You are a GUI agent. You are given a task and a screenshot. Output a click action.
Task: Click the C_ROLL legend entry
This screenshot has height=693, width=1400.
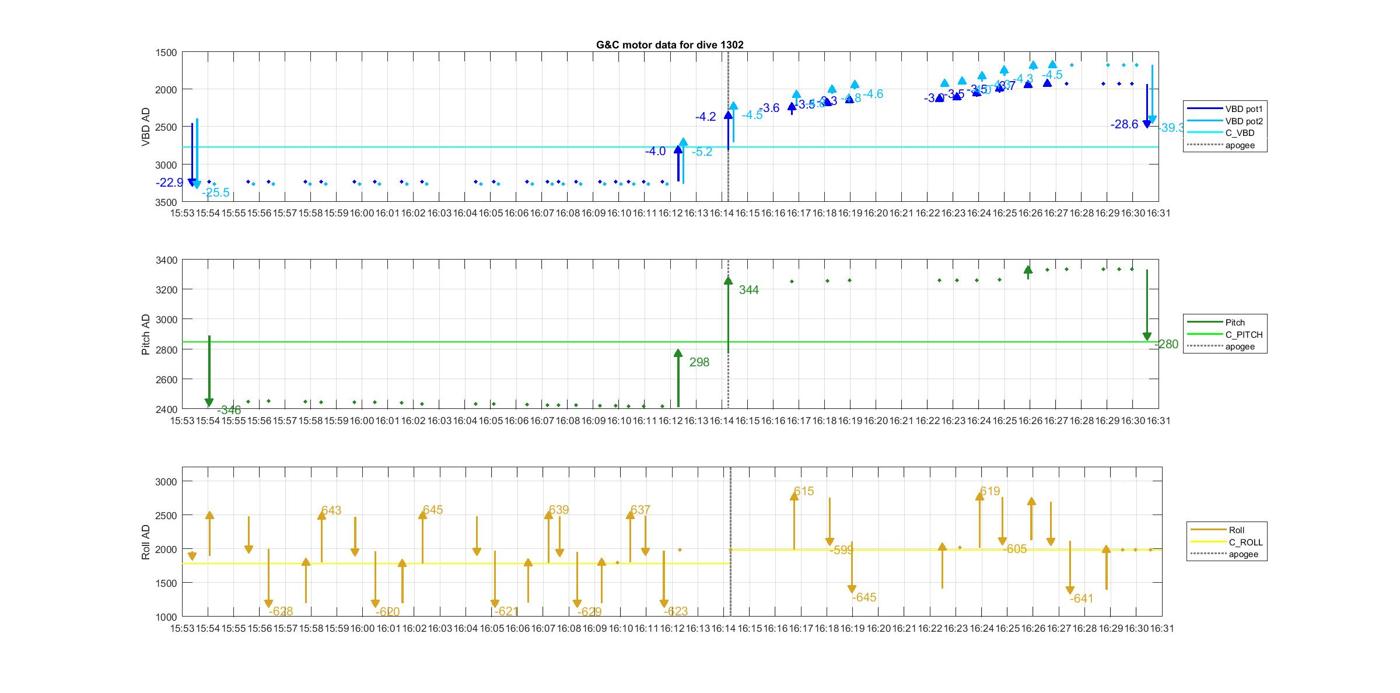tap(1245, 542)
